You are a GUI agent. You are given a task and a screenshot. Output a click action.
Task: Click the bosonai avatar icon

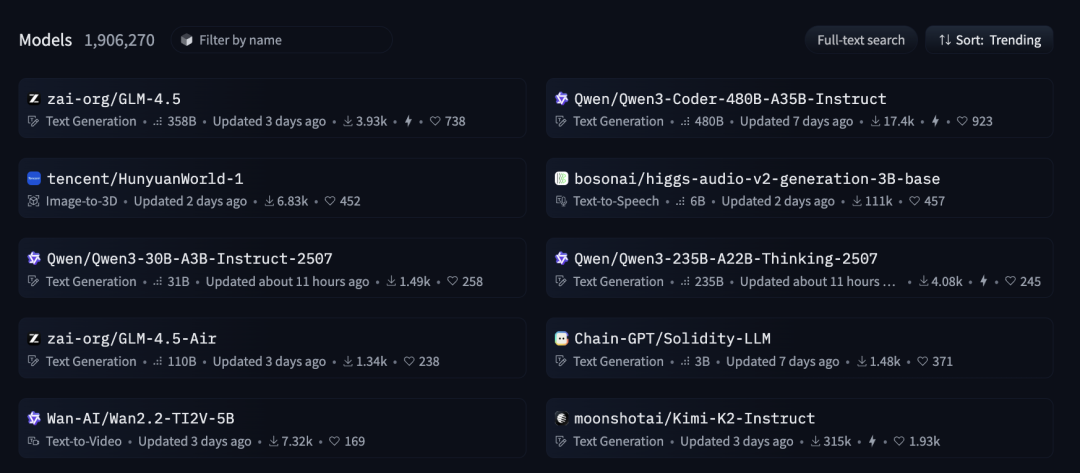[x=561, y=179]
